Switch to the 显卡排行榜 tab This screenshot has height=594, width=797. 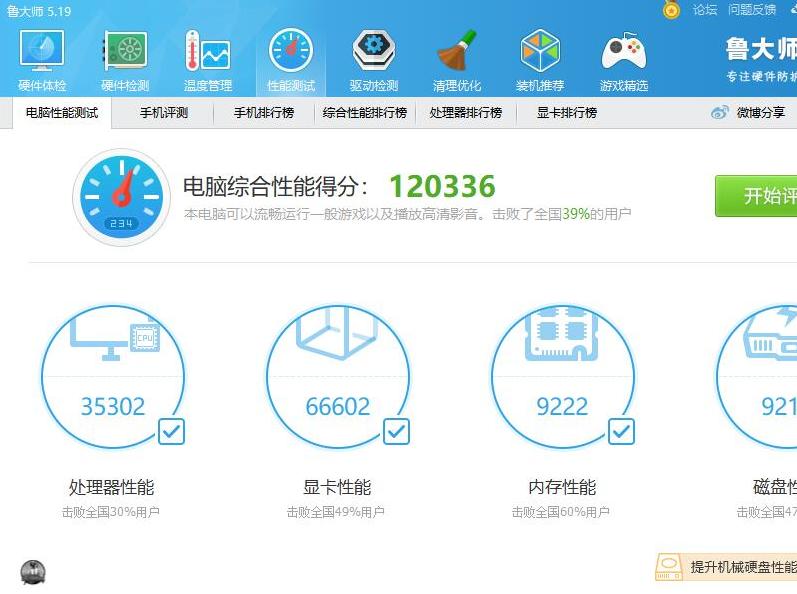[567, 113]
